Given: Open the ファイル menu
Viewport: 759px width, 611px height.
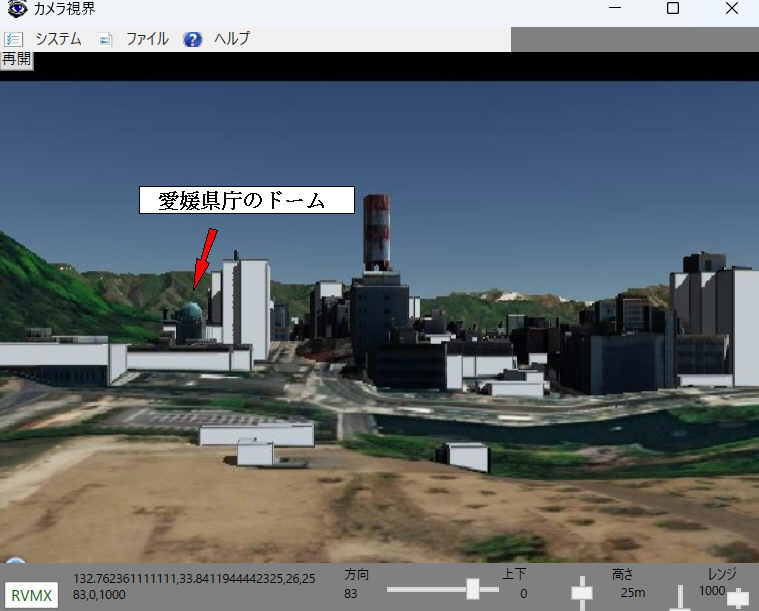Looking at the screenshot, I should point(147,39).
